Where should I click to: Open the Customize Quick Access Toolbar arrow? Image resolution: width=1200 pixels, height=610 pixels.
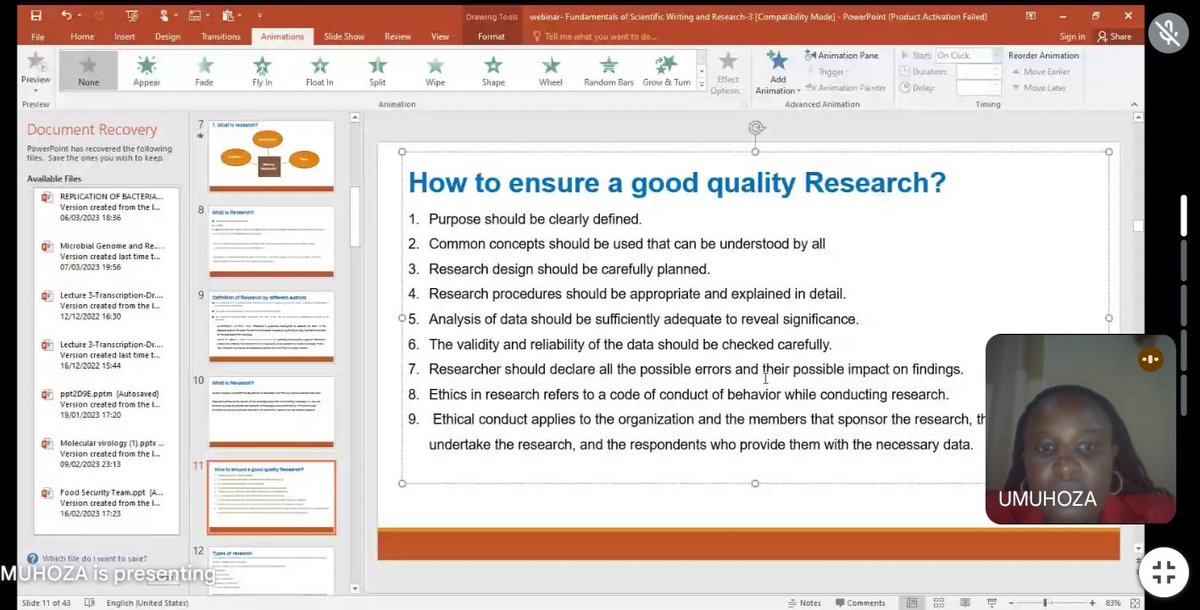coord(259,16)
